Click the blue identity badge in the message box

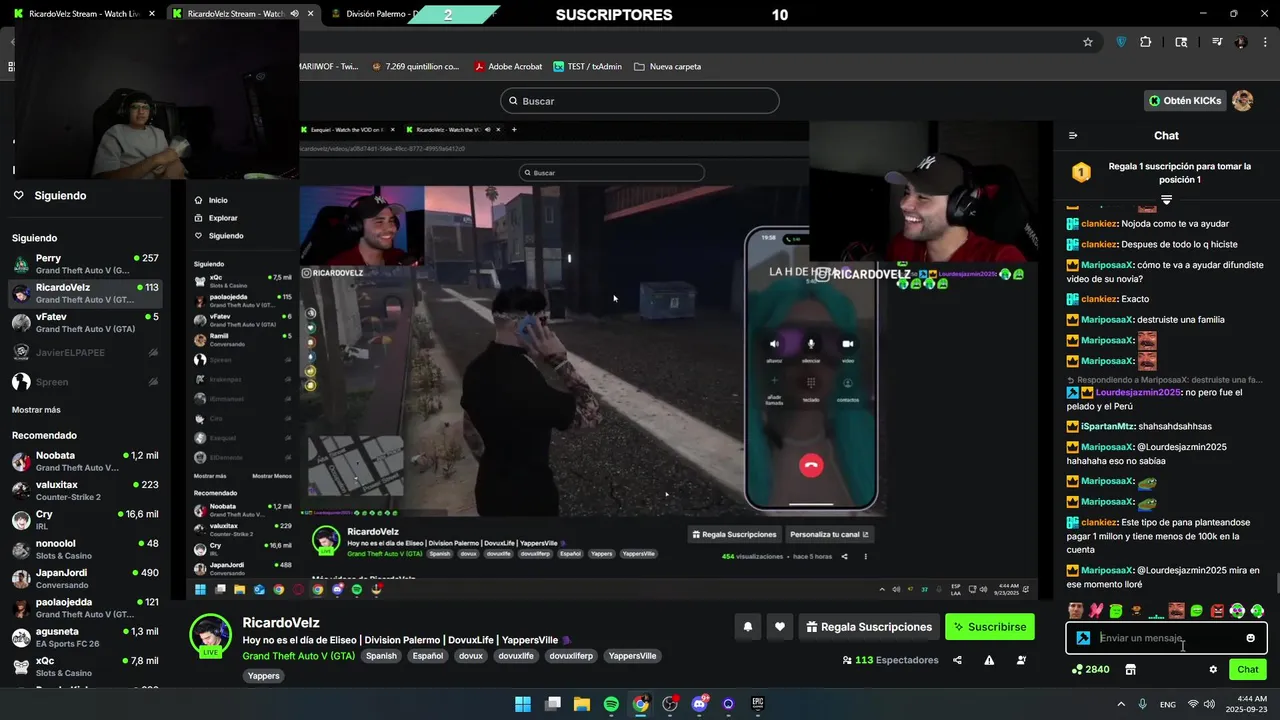[1083, 638]
